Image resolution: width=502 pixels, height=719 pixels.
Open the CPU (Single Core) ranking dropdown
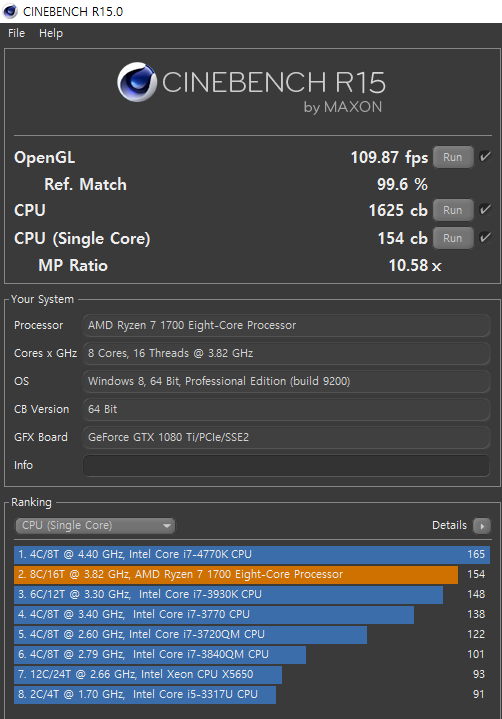(95, 525)
